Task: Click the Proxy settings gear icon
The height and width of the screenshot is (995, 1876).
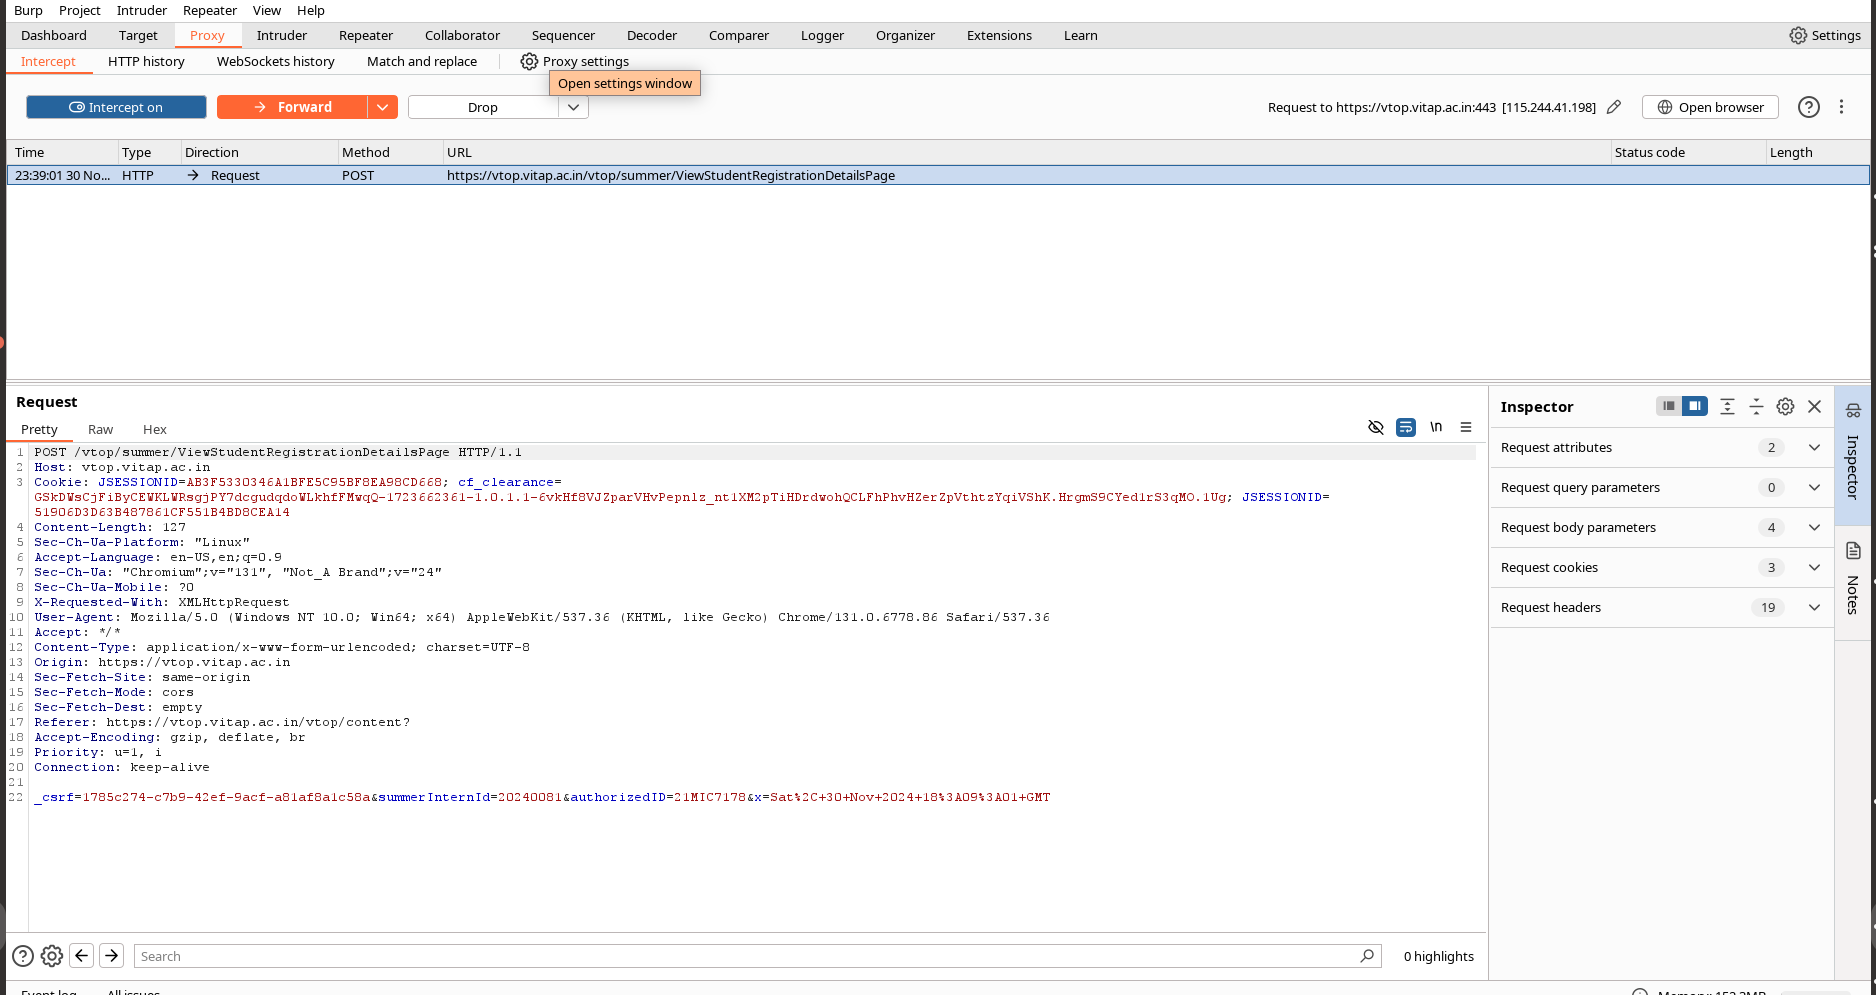Action: pos(529,62)
